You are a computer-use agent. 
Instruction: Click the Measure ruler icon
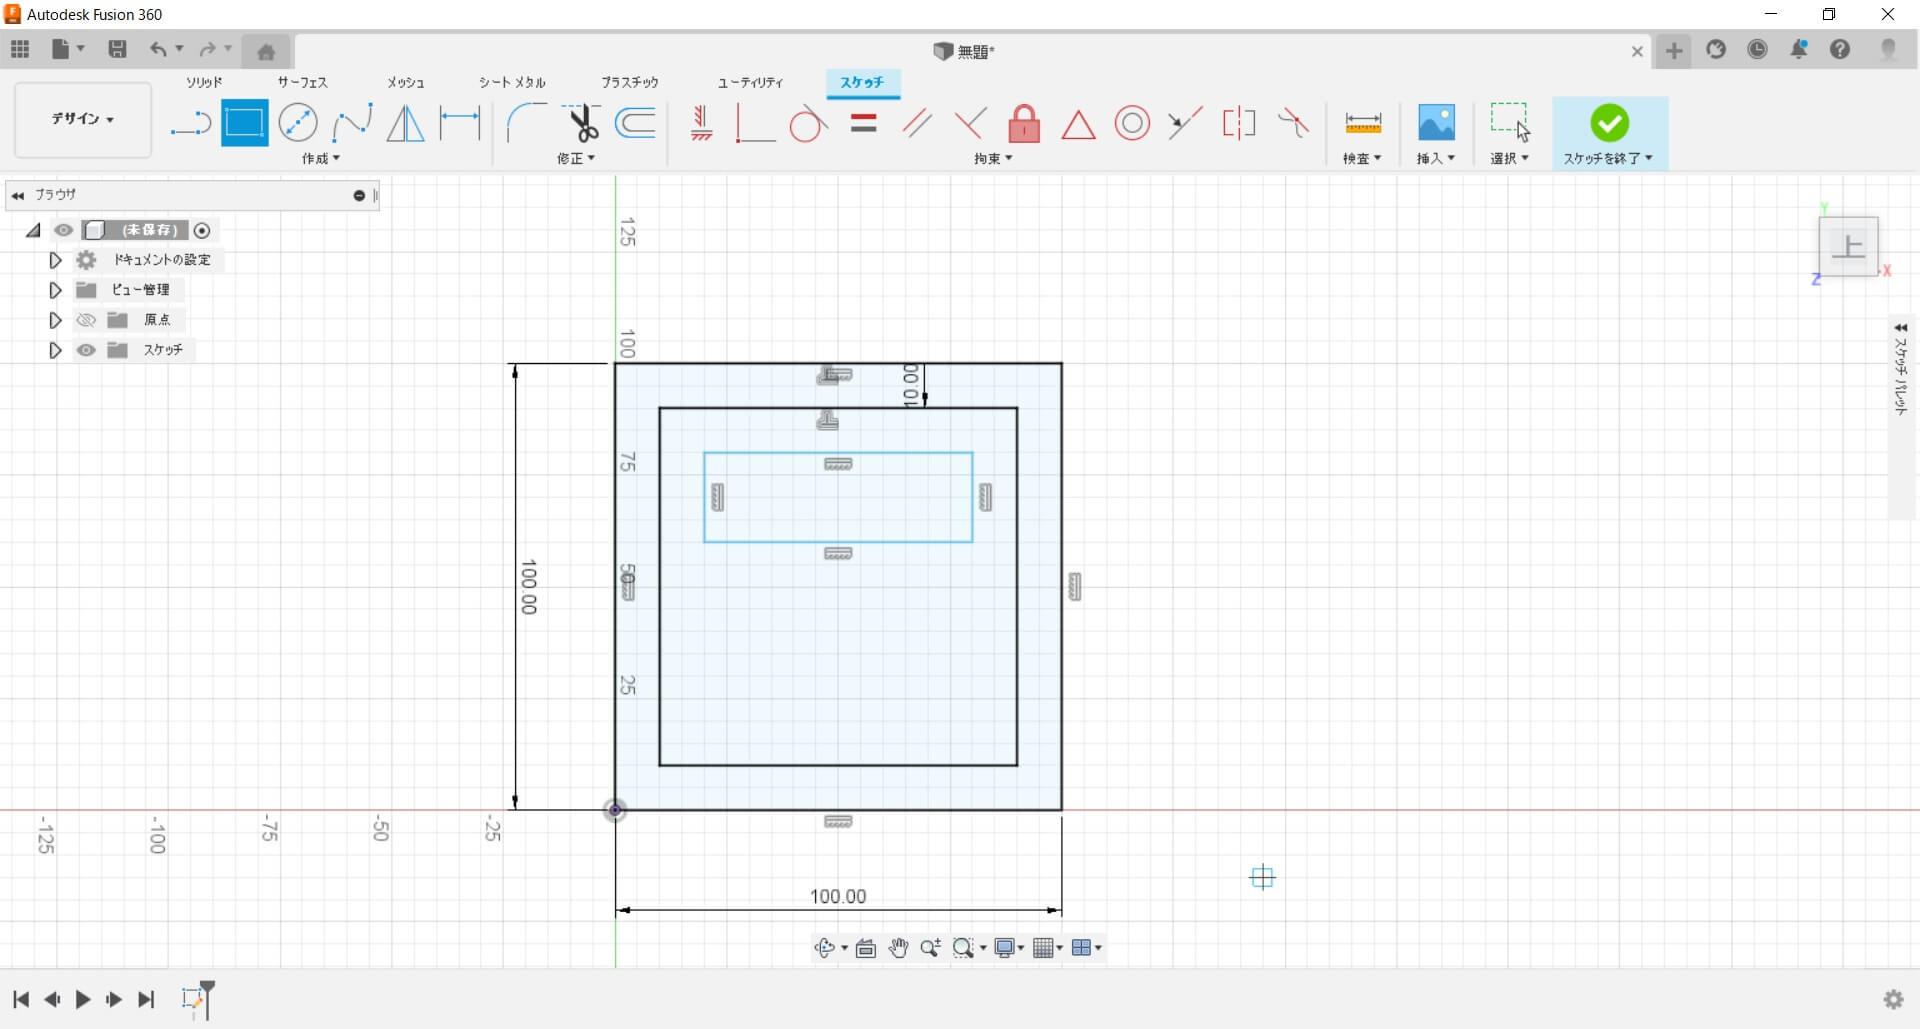[1362, 124]
